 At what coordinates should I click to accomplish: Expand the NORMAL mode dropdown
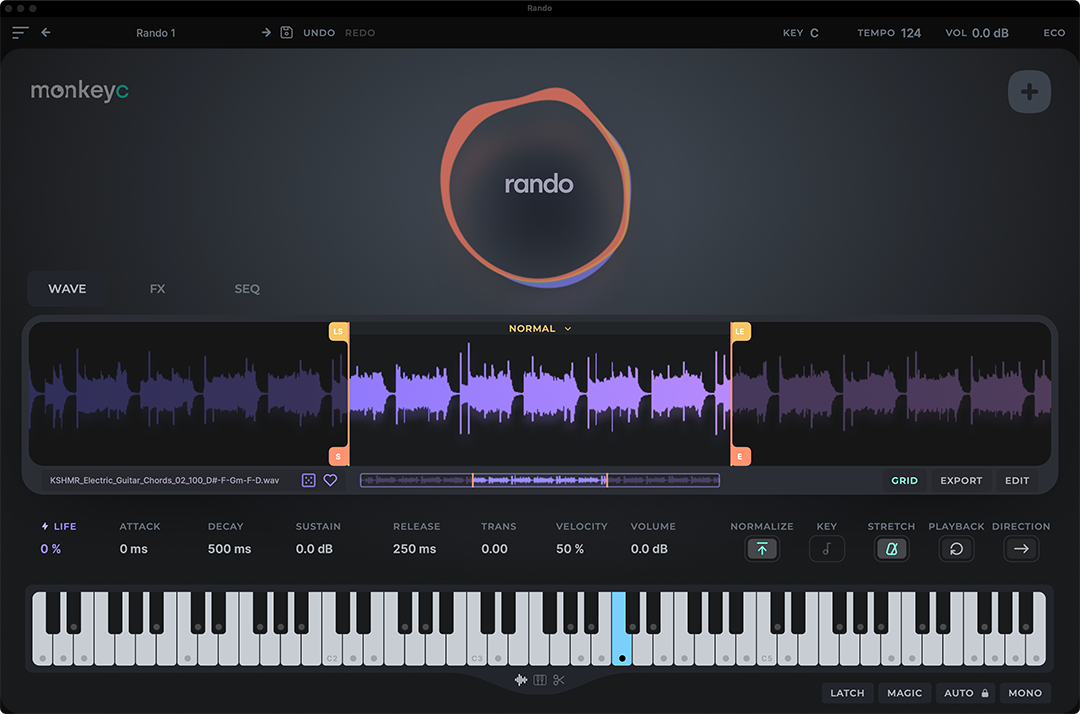[540, 329]
